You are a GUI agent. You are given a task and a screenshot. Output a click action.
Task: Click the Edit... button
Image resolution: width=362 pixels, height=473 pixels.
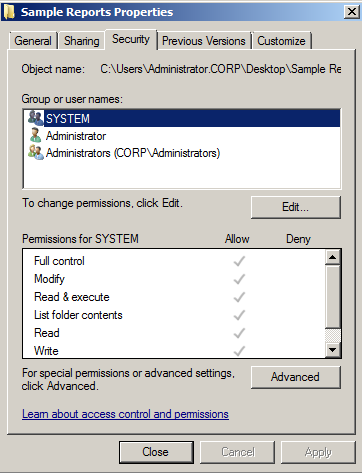[296, 207]
